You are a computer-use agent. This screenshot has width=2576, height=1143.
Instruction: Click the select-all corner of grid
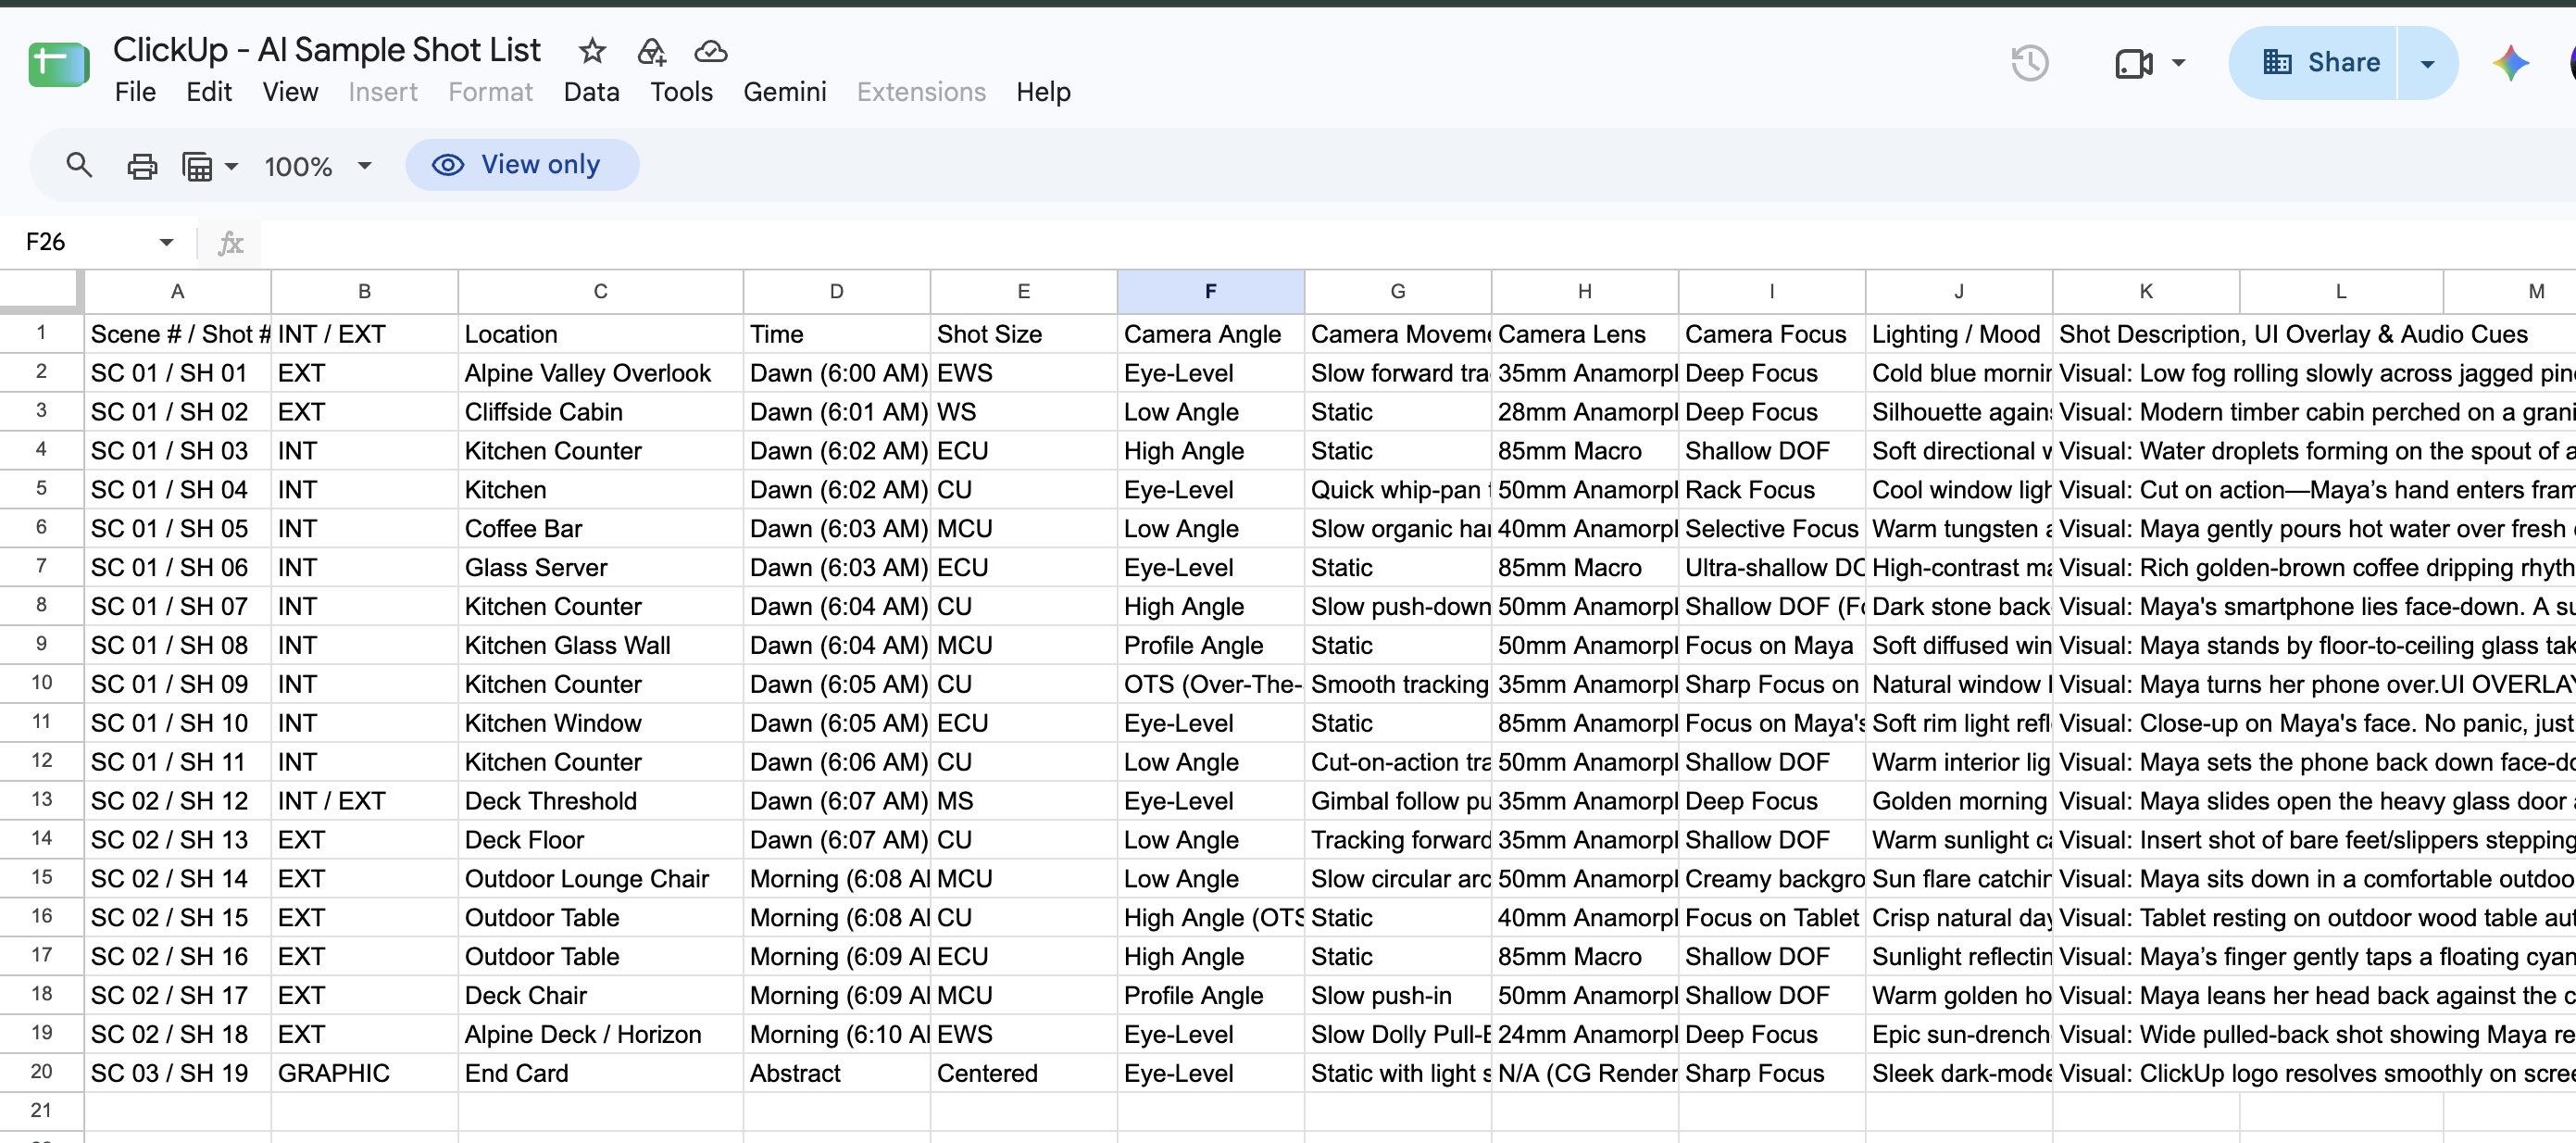40,291
